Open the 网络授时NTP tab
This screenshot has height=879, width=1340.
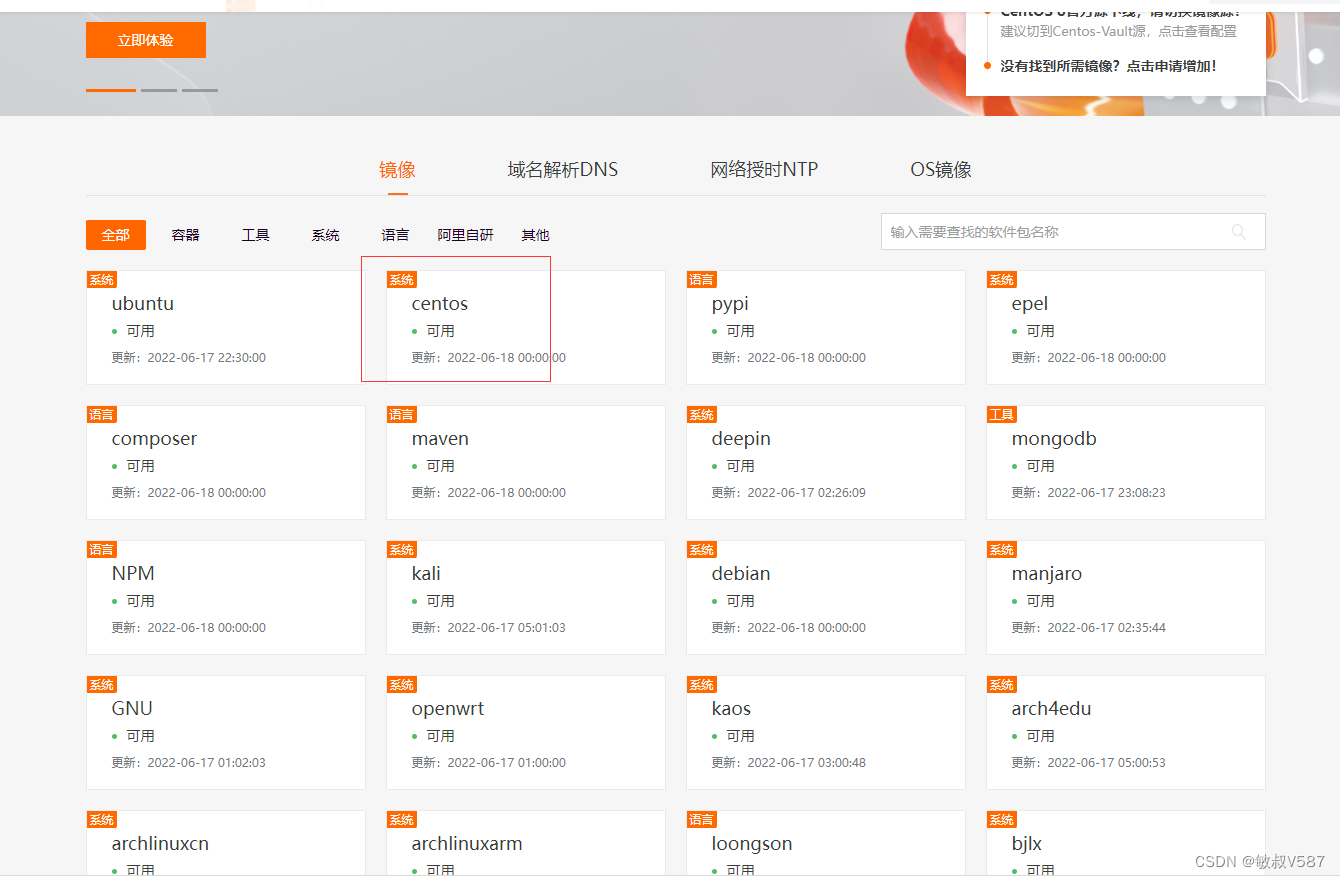[764, 170]
